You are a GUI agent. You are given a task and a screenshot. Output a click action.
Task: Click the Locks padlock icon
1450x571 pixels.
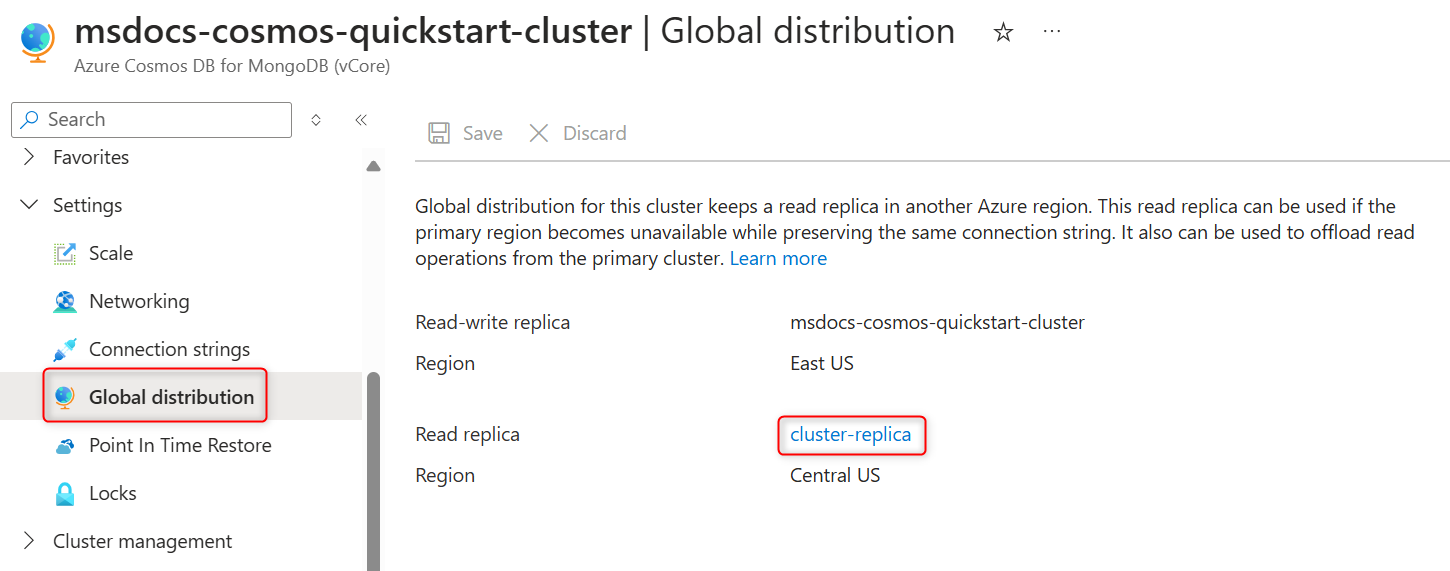click(65, 494)
